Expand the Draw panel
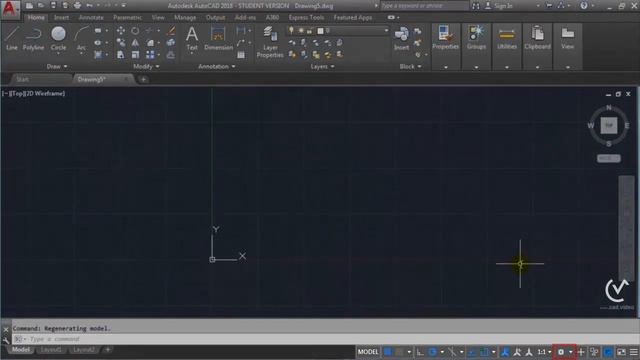The width and height of the screenshot is (640, 360). tap(57, 67)
